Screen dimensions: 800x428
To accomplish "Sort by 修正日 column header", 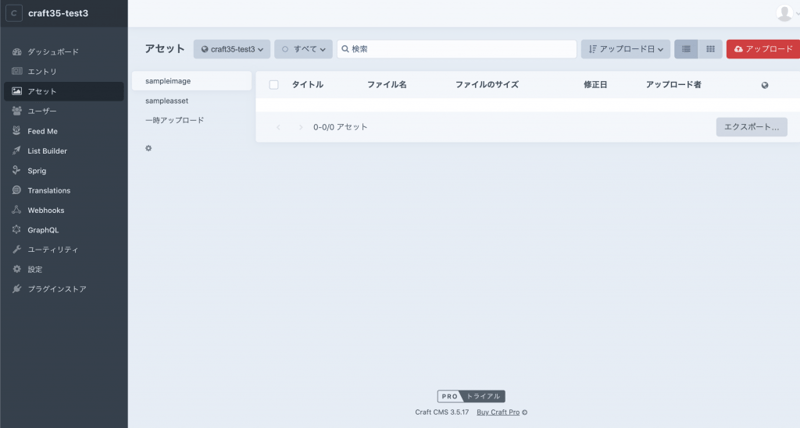I will point(595,85).
